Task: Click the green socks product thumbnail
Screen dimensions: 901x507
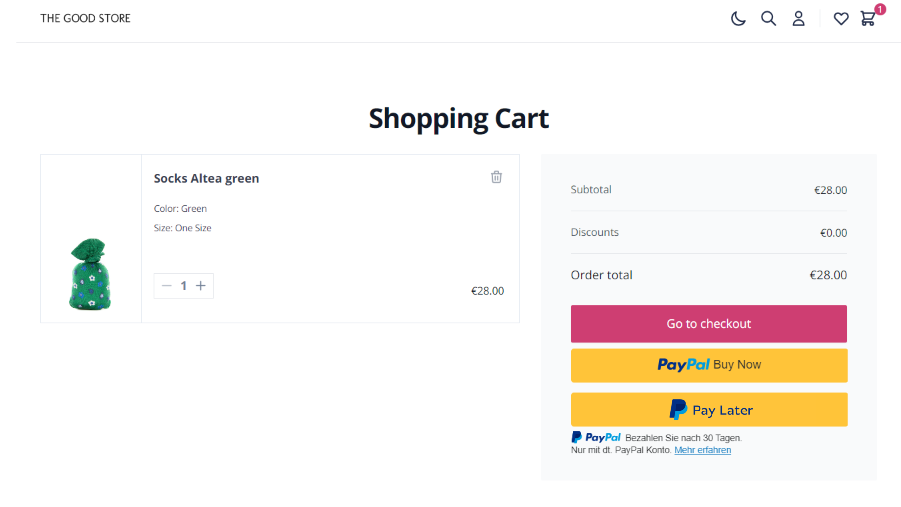Action: 90,274
